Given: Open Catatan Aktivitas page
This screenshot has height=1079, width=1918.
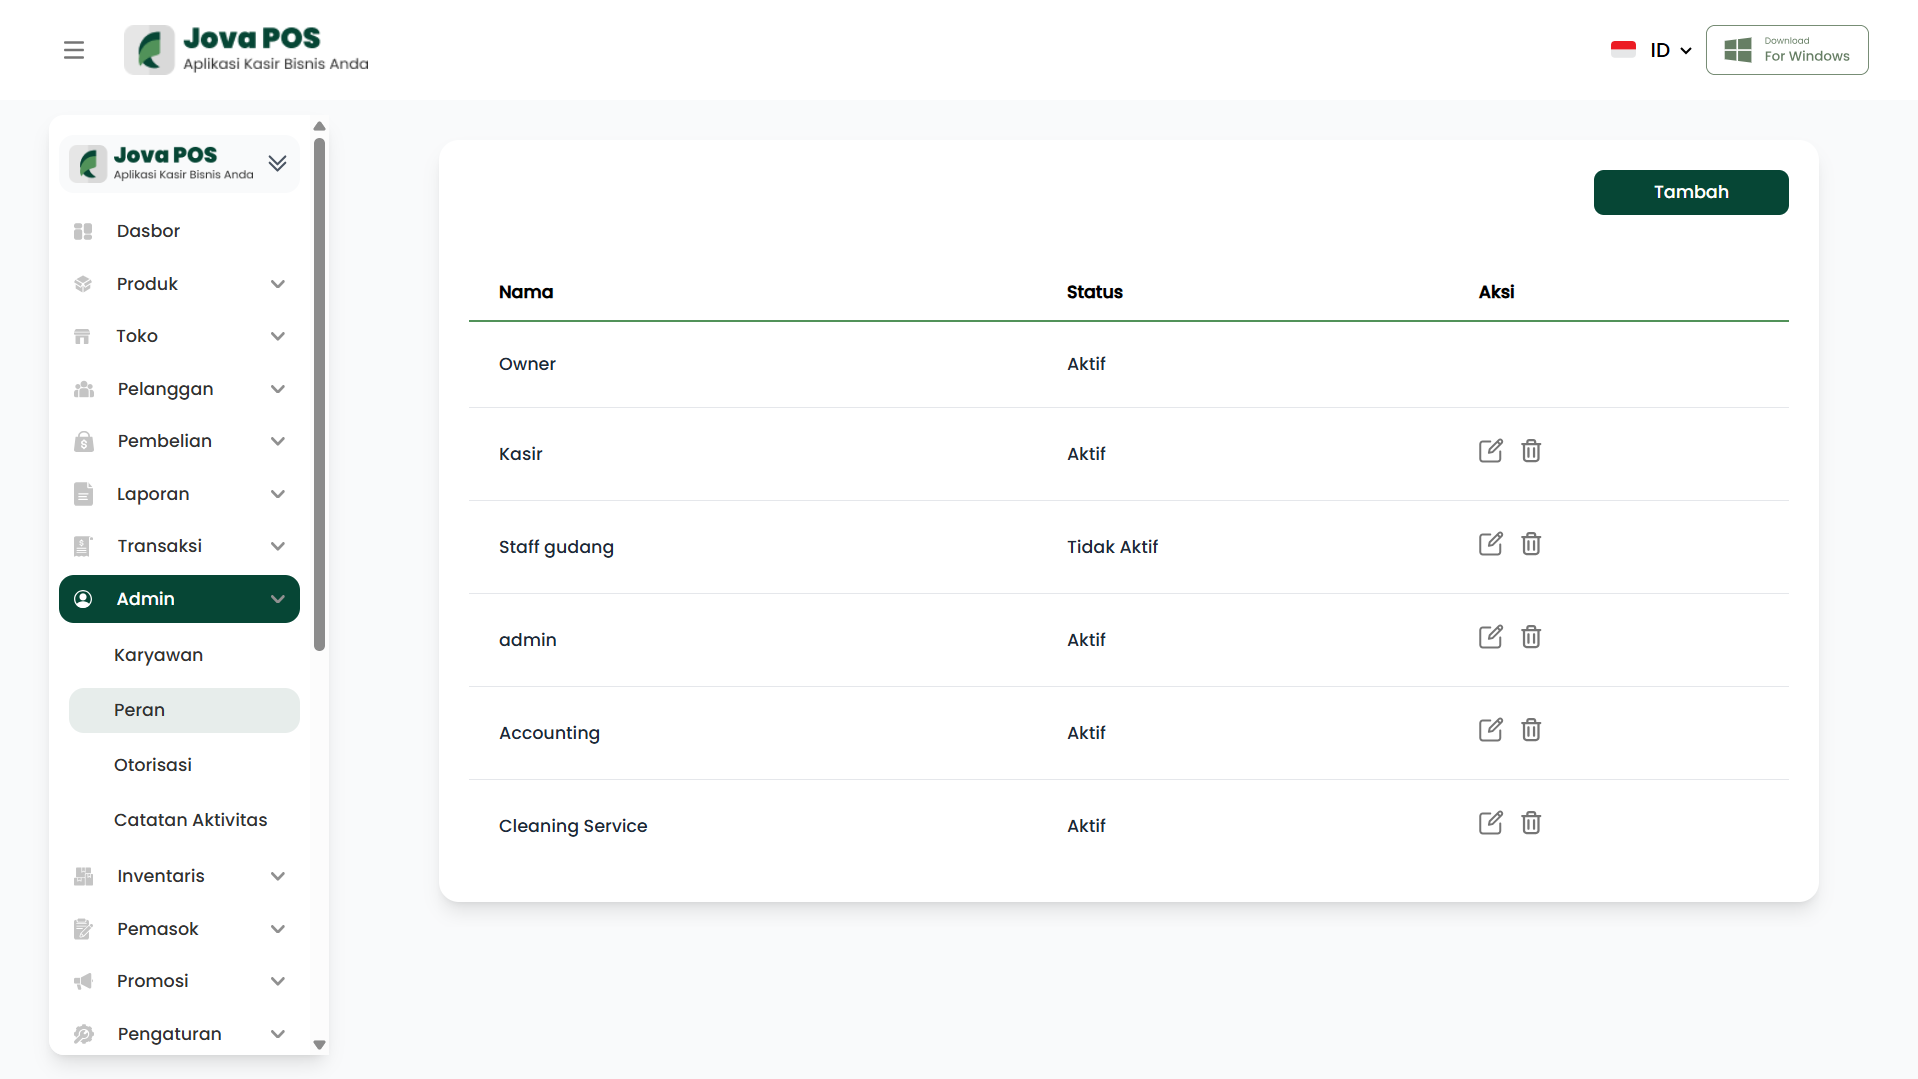Looking at the screenshot, I should 190,820.
